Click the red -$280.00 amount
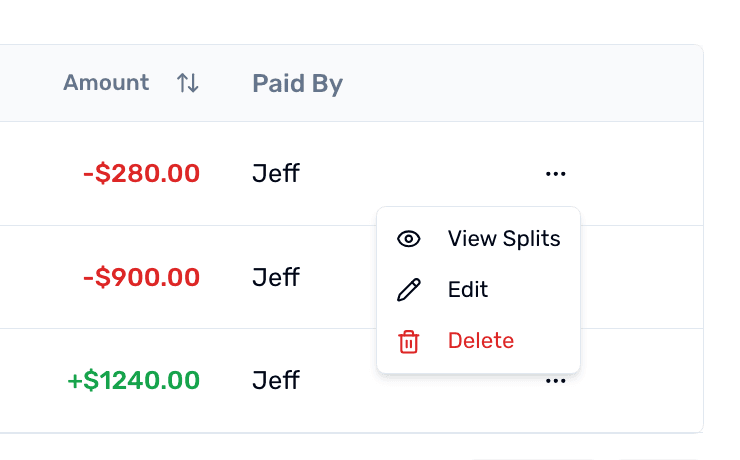The width and height of the screenshot is (740, 460). pyautogui.click(x=141, y=174)
